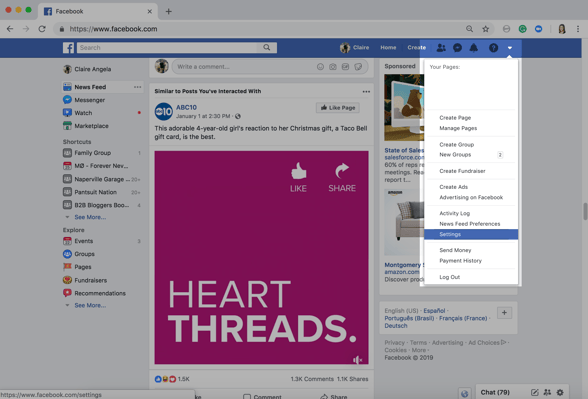This screenshot has width=588, height=399.
Task: Open Recommendations in Explore section
Action: pos(100,293)
